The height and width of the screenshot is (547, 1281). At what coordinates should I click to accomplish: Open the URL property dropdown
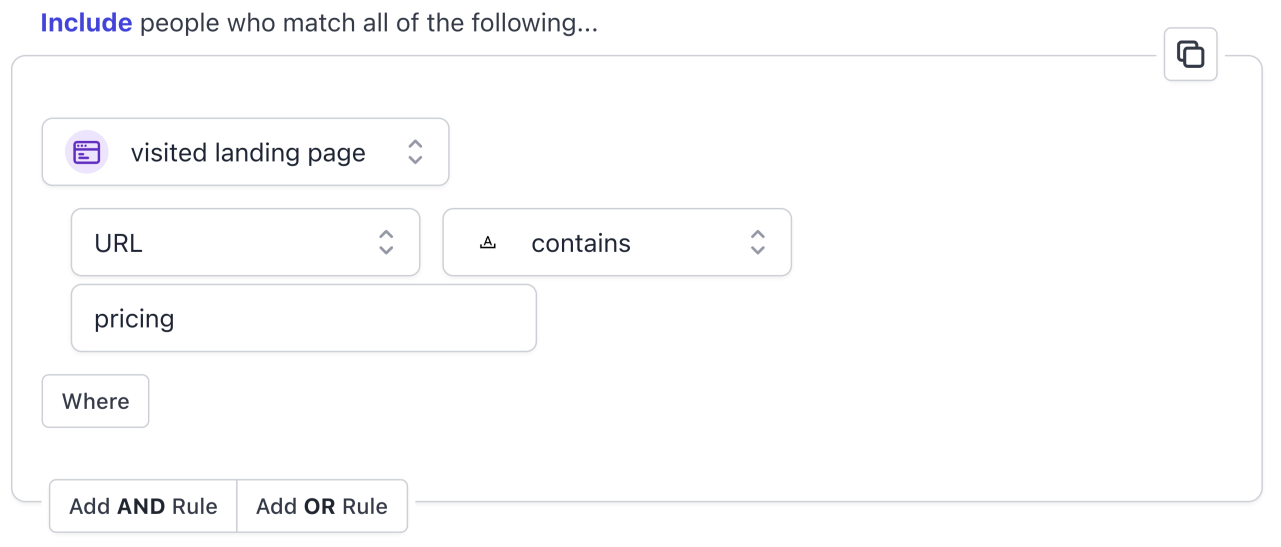pyautogui.click(x=245, y=243)
